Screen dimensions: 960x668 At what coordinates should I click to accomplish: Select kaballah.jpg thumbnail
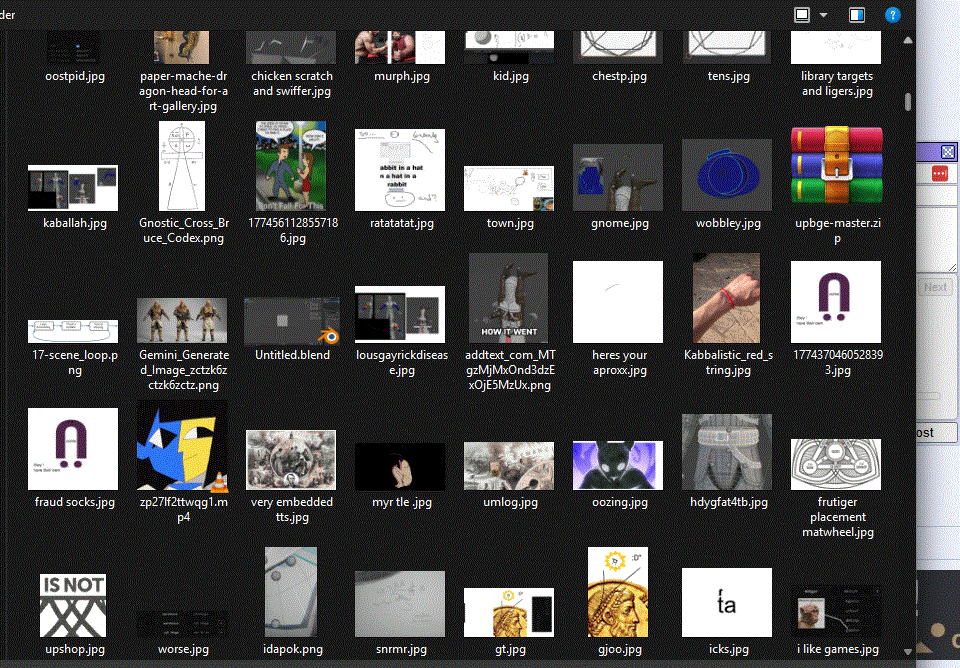[73, 187]
